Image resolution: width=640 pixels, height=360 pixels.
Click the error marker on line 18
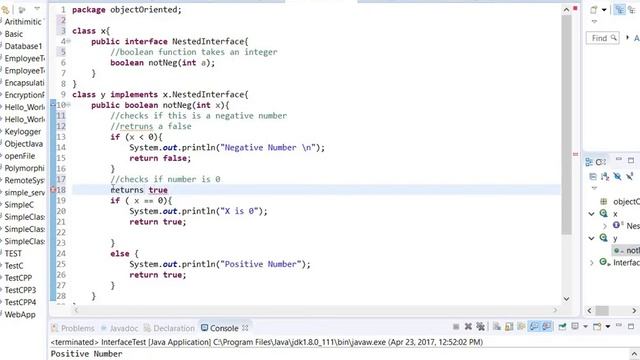[53, 190]
